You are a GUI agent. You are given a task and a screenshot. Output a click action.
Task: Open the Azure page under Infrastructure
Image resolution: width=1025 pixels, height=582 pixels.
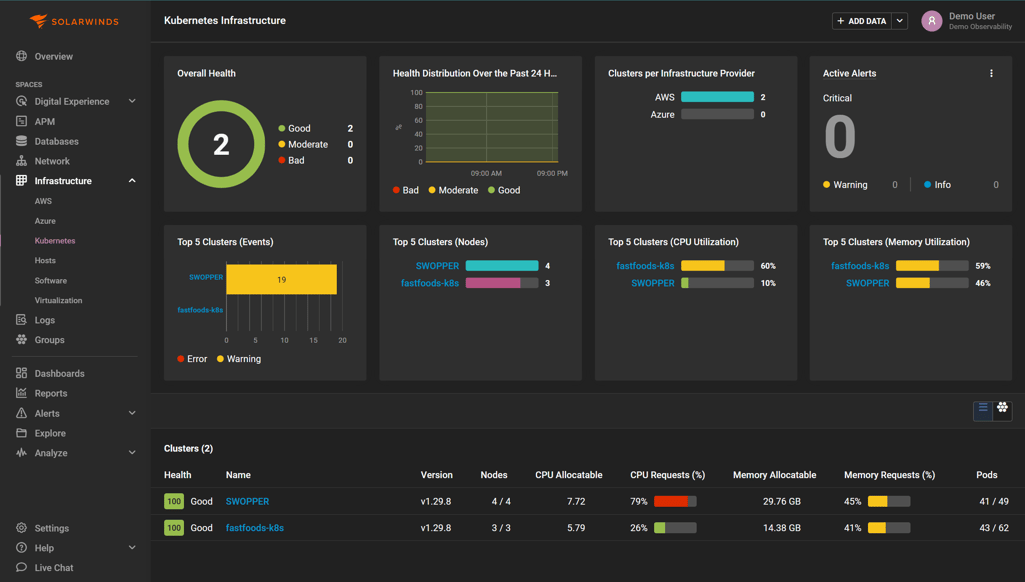point(43,221)
